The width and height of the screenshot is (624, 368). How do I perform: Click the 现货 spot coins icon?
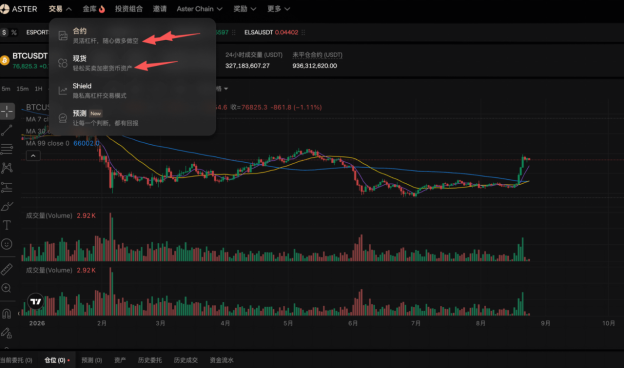click(x=63, y=63)
